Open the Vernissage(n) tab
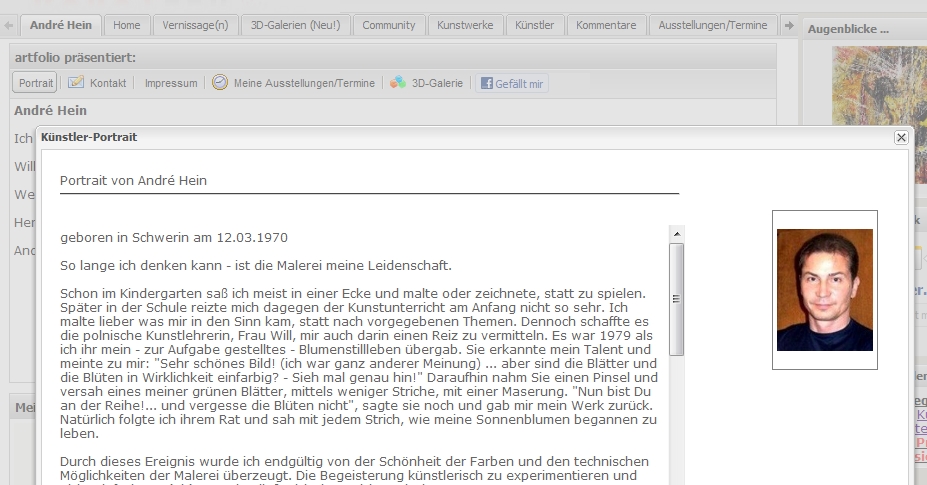 (x=195, y=25)
